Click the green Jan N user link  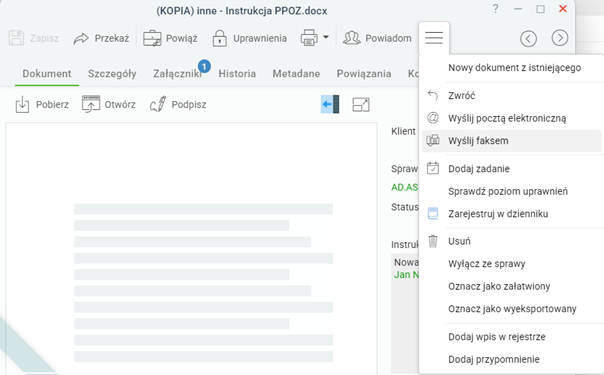[406, 275]
